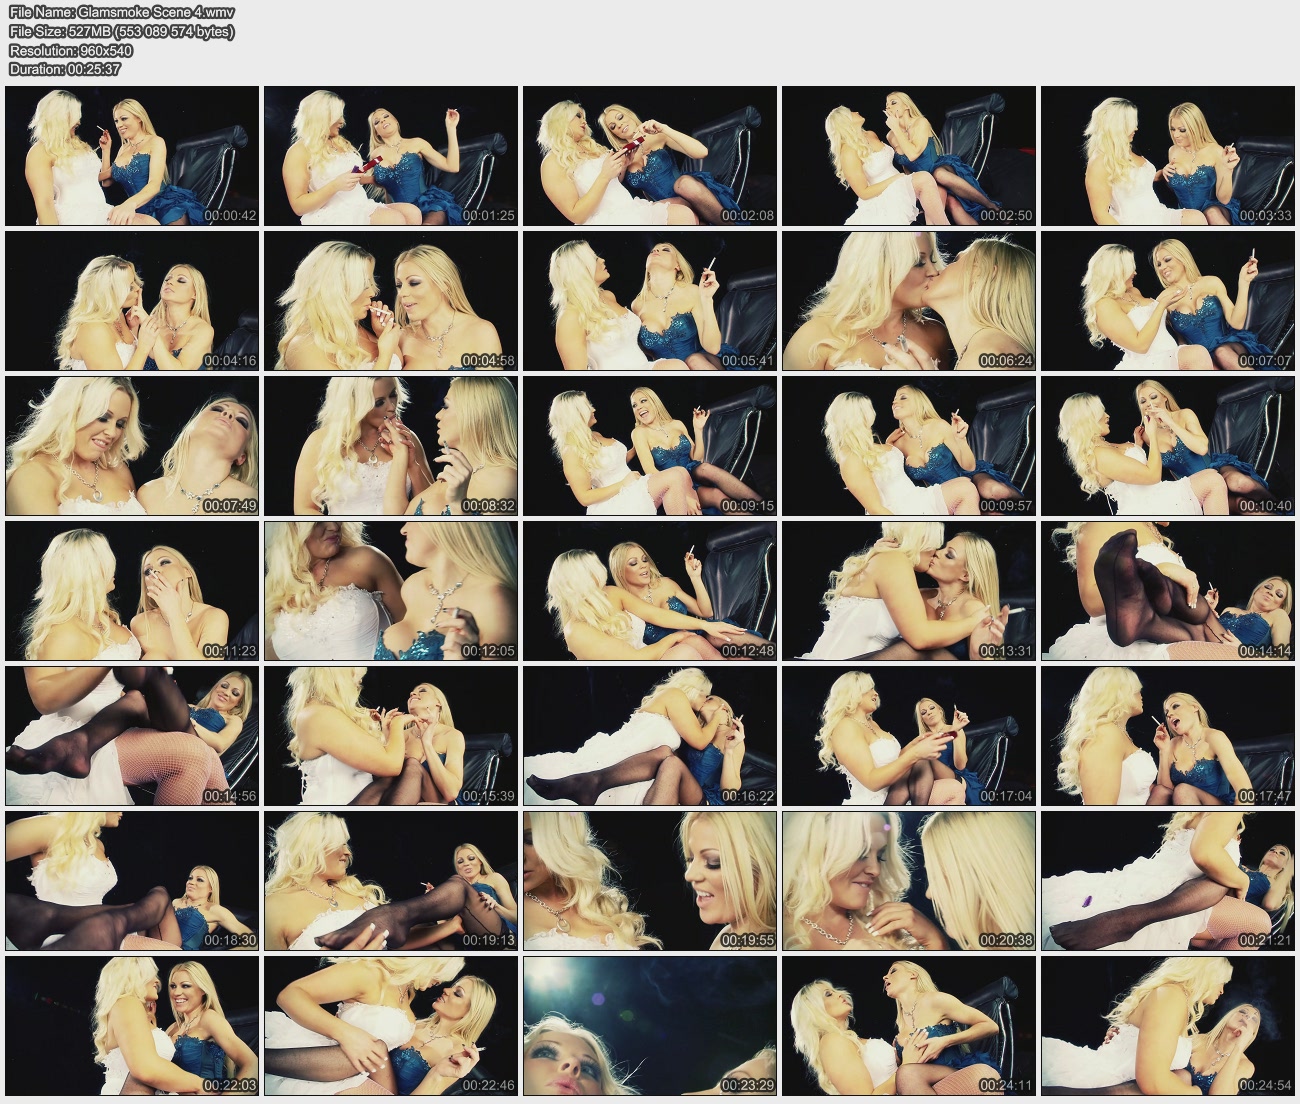
Task: Click the Duration 00:25:37 text
Action: [x=65, y=69]
